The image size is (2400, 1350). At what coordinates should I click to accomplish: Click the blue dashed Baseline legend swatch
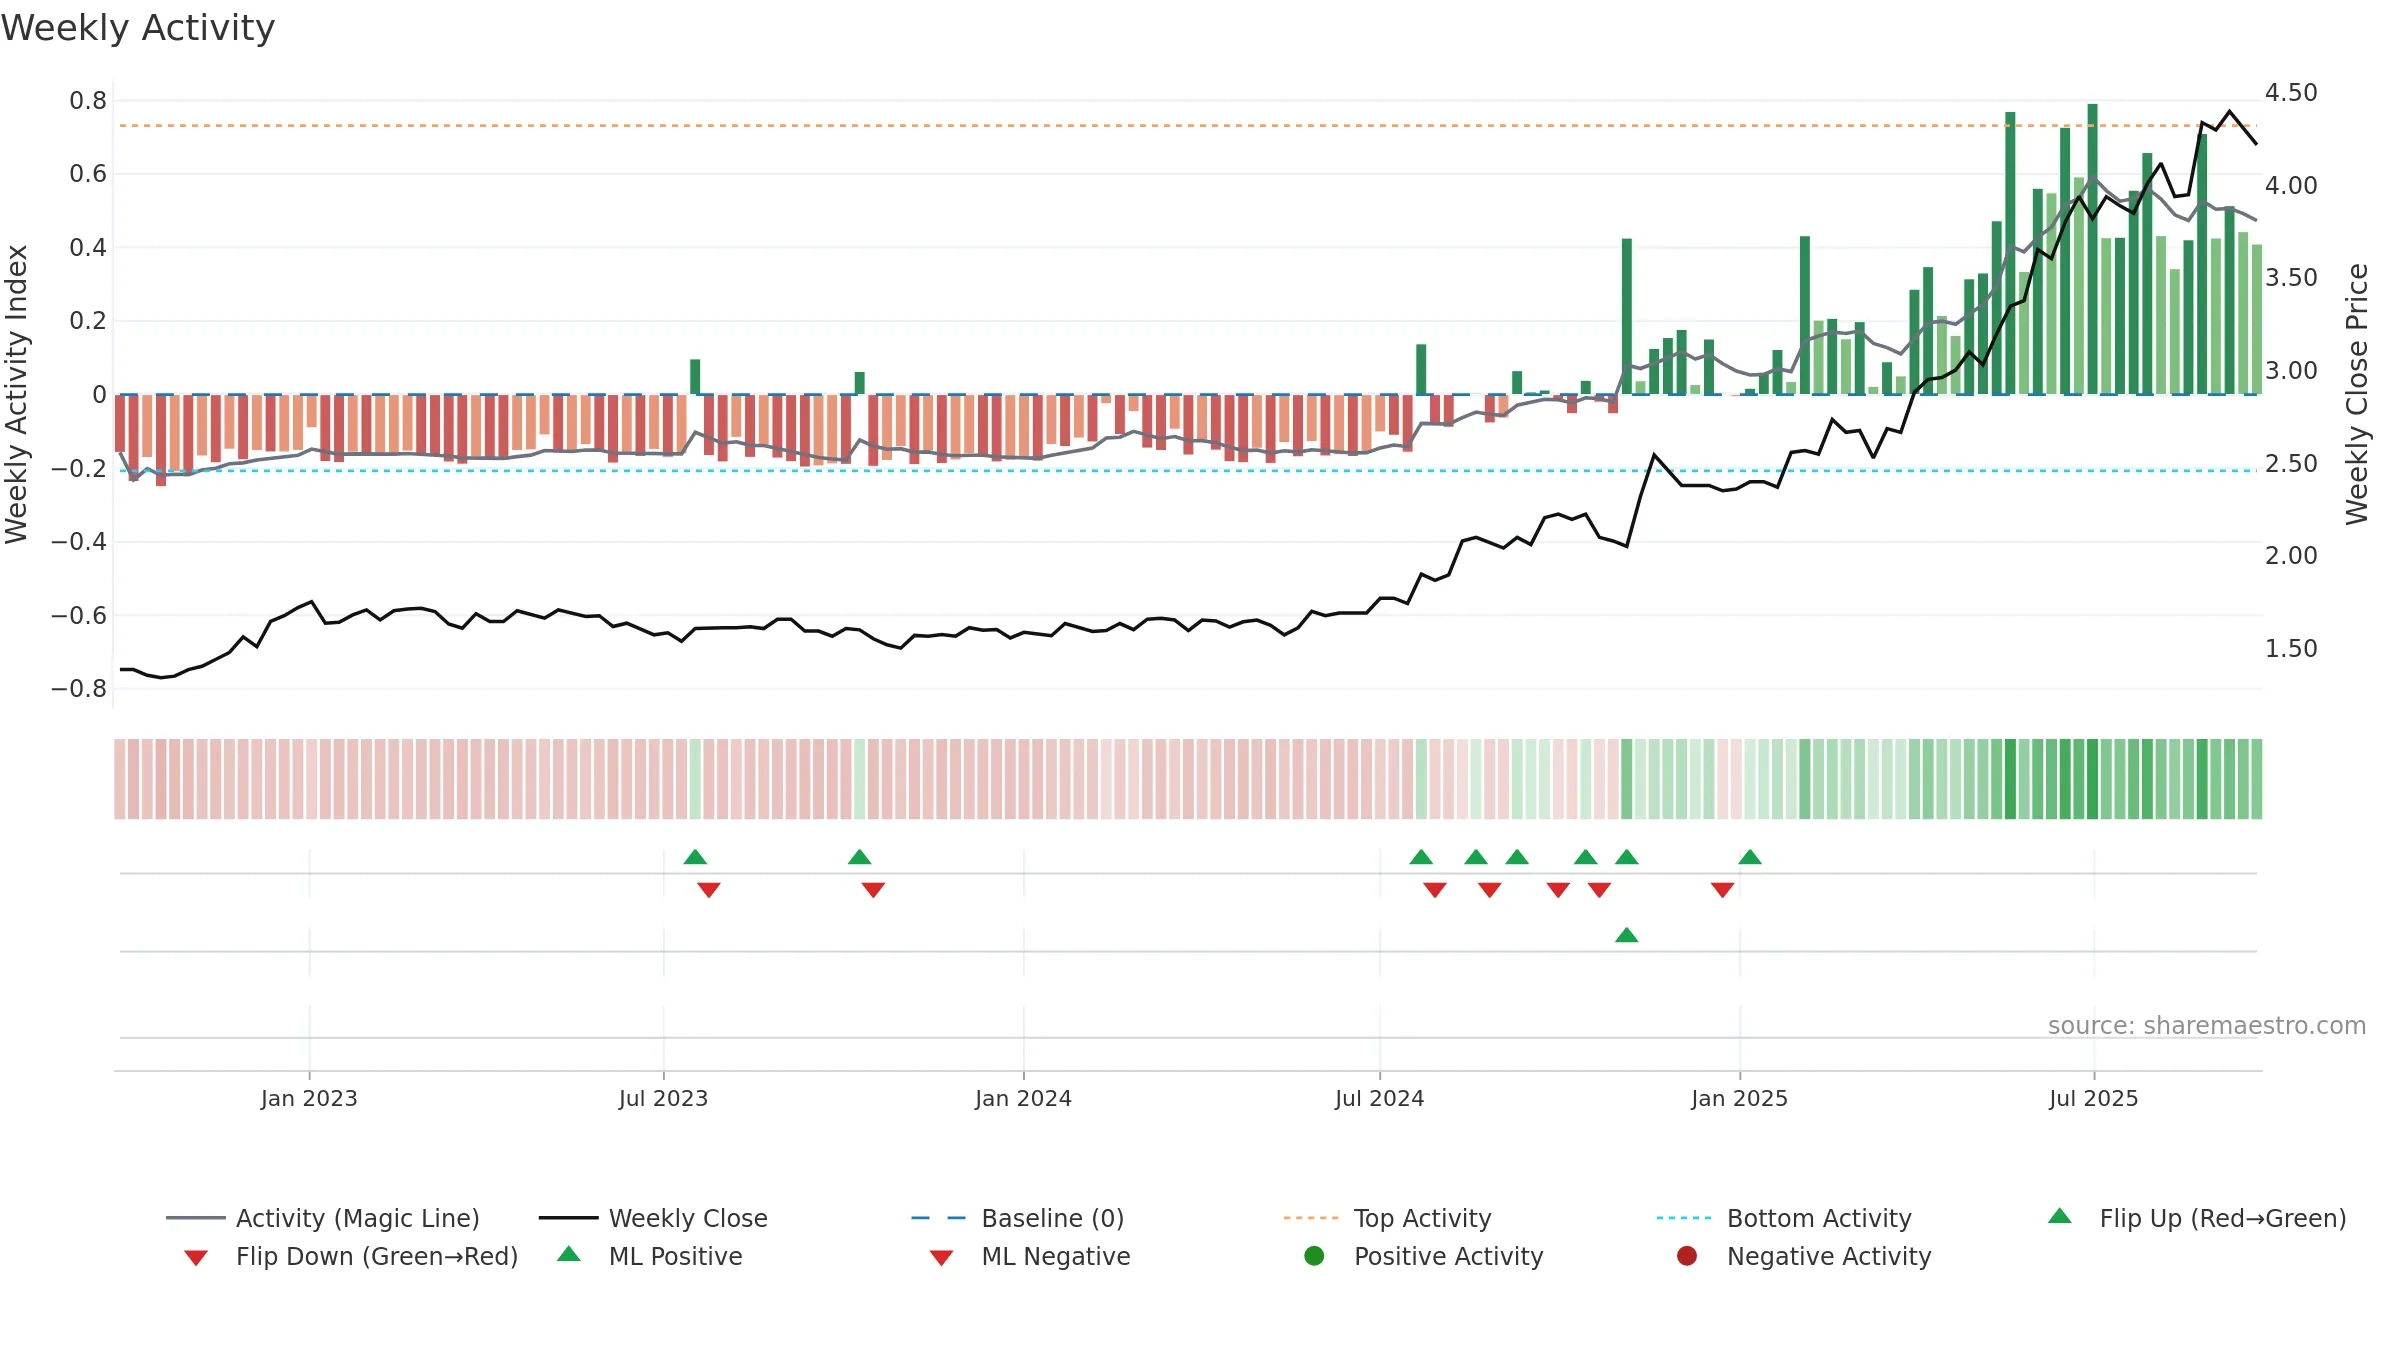(939, 1218)
